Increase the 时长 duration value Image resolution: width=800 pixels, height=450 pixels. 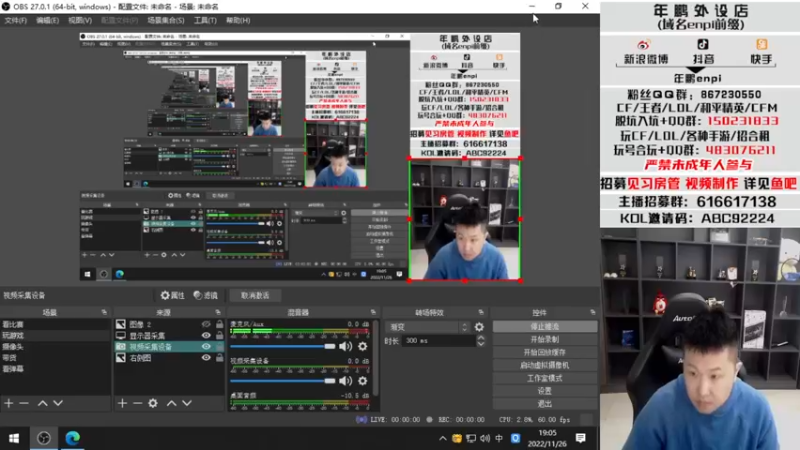481,337
